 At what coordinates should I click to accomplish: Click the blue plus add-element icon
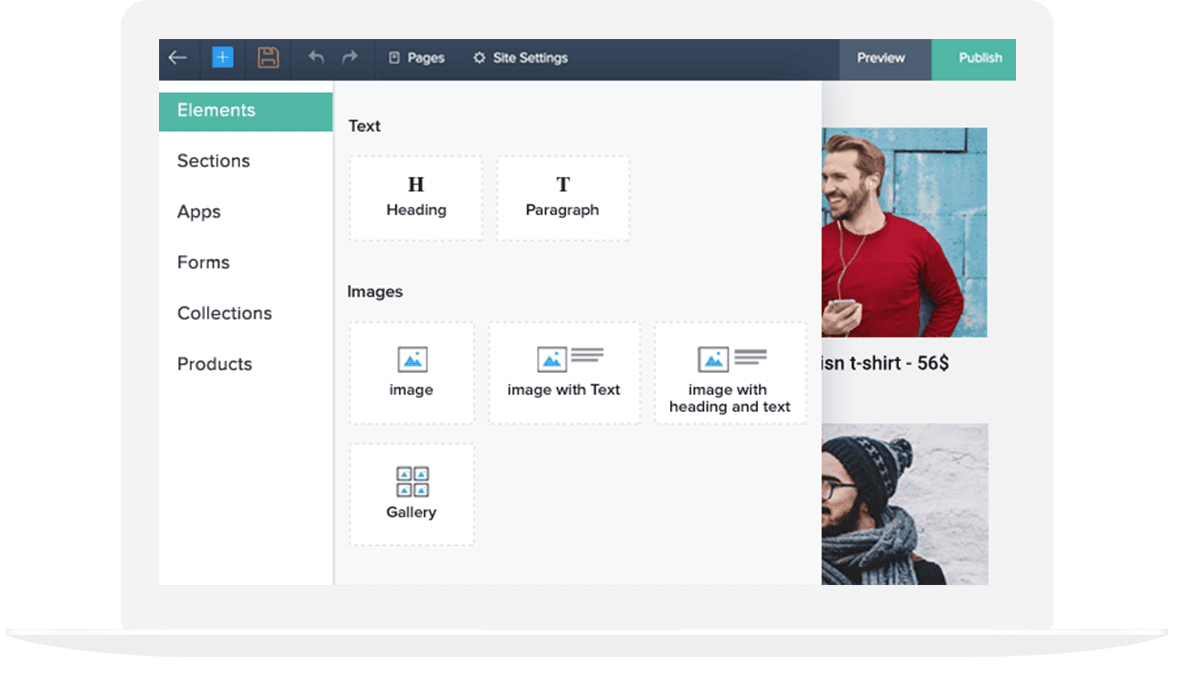[x=223, y=57]
